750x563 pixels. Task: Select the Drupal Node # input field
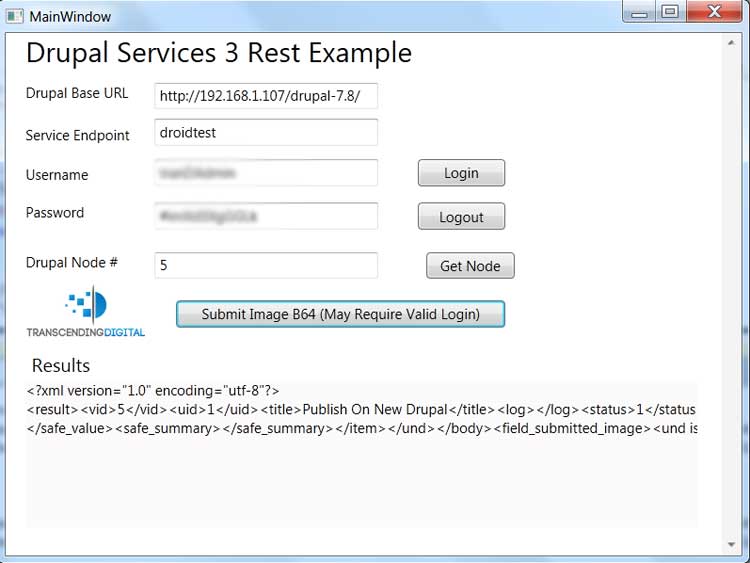pyautogui.click(x=266, y=265)
